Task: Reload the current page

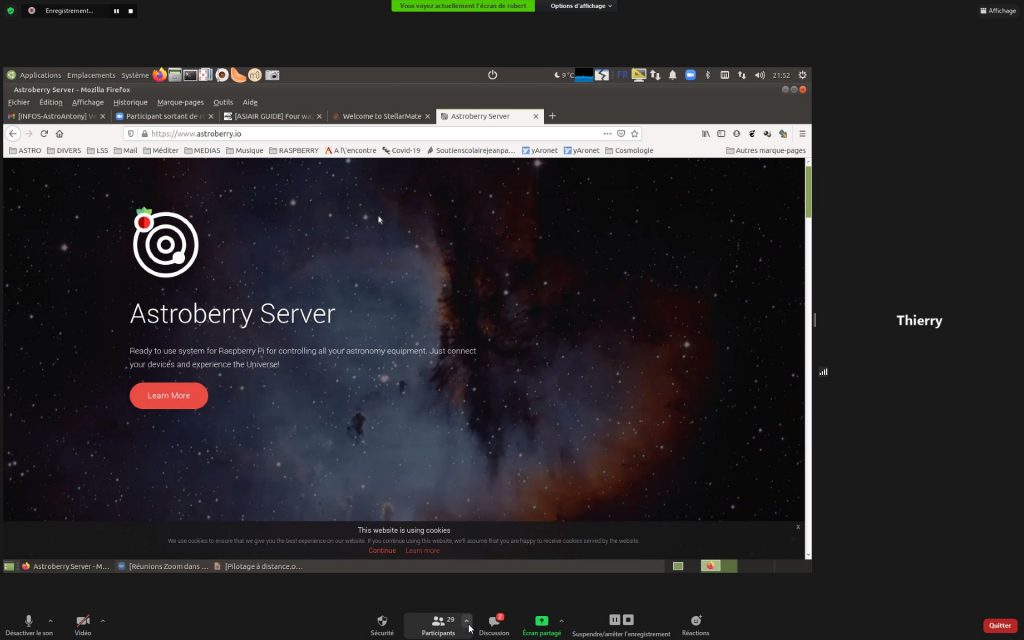Action: 44,134
